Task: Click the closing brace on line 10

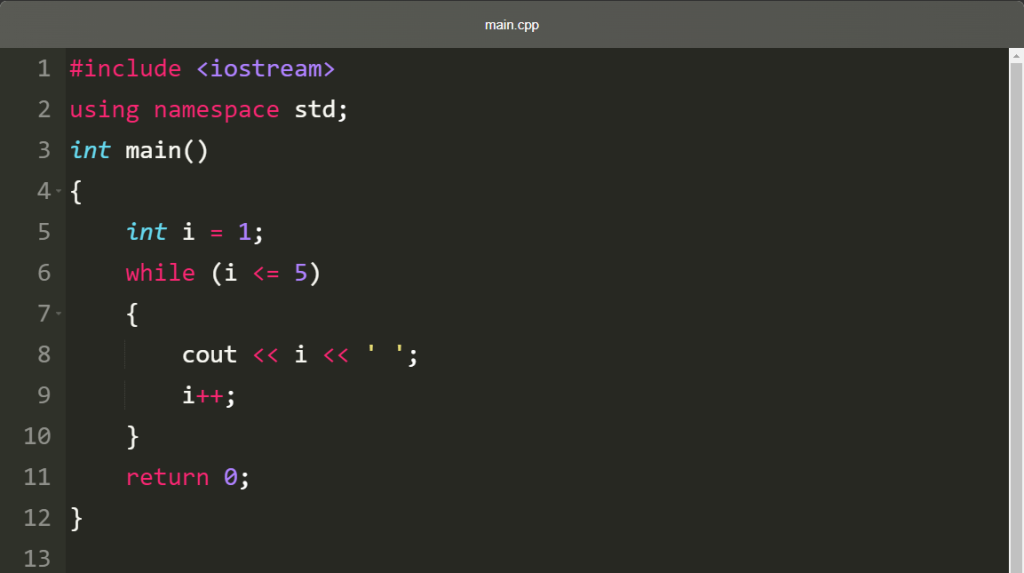Action: [133, 437]
